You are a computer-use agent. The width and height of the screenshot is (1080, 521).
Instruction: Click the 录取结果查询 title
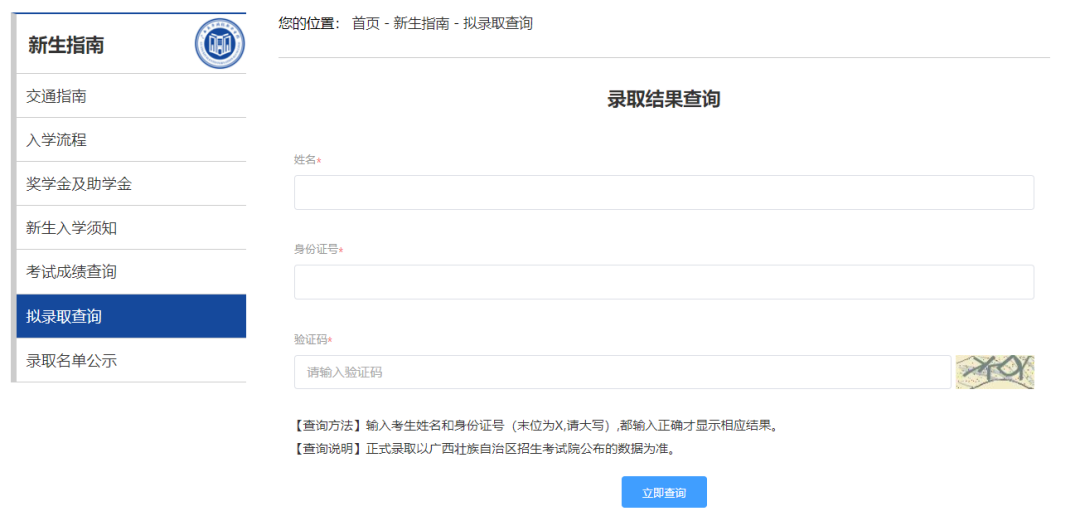(664, 99)
